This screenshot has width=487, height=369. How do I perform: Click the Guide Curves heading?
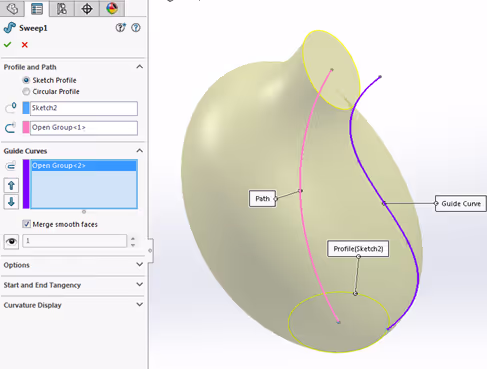coord(25,151)
